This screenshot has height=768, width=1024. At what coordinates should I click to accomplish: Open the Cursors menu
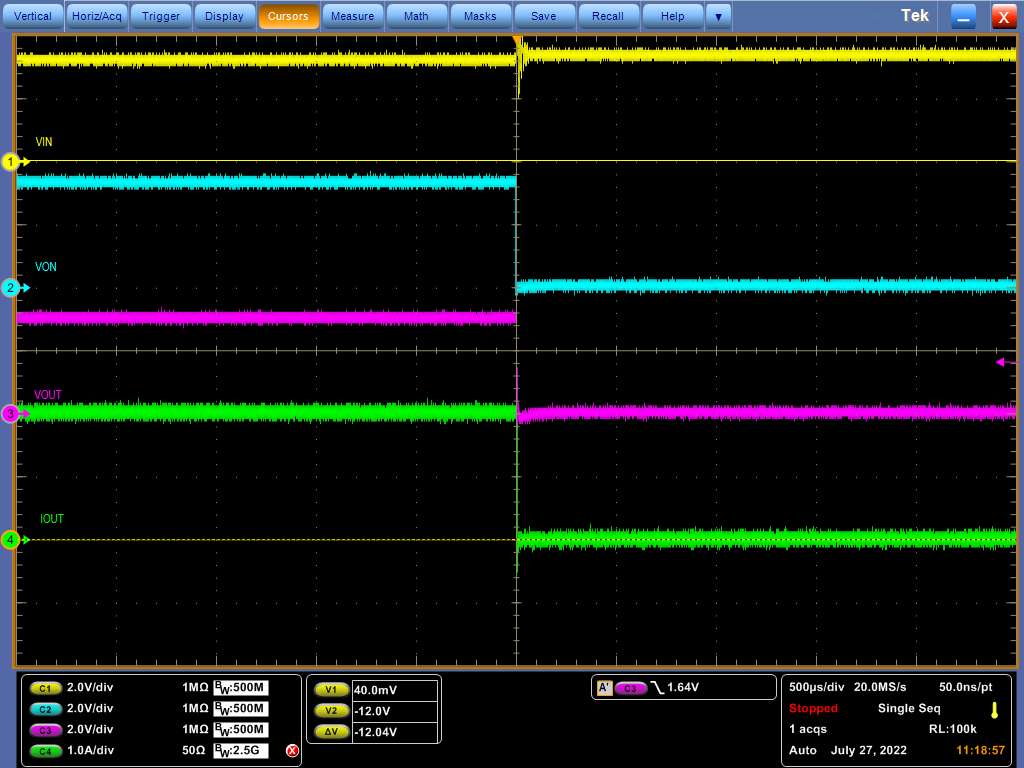(x=289, y=15)
